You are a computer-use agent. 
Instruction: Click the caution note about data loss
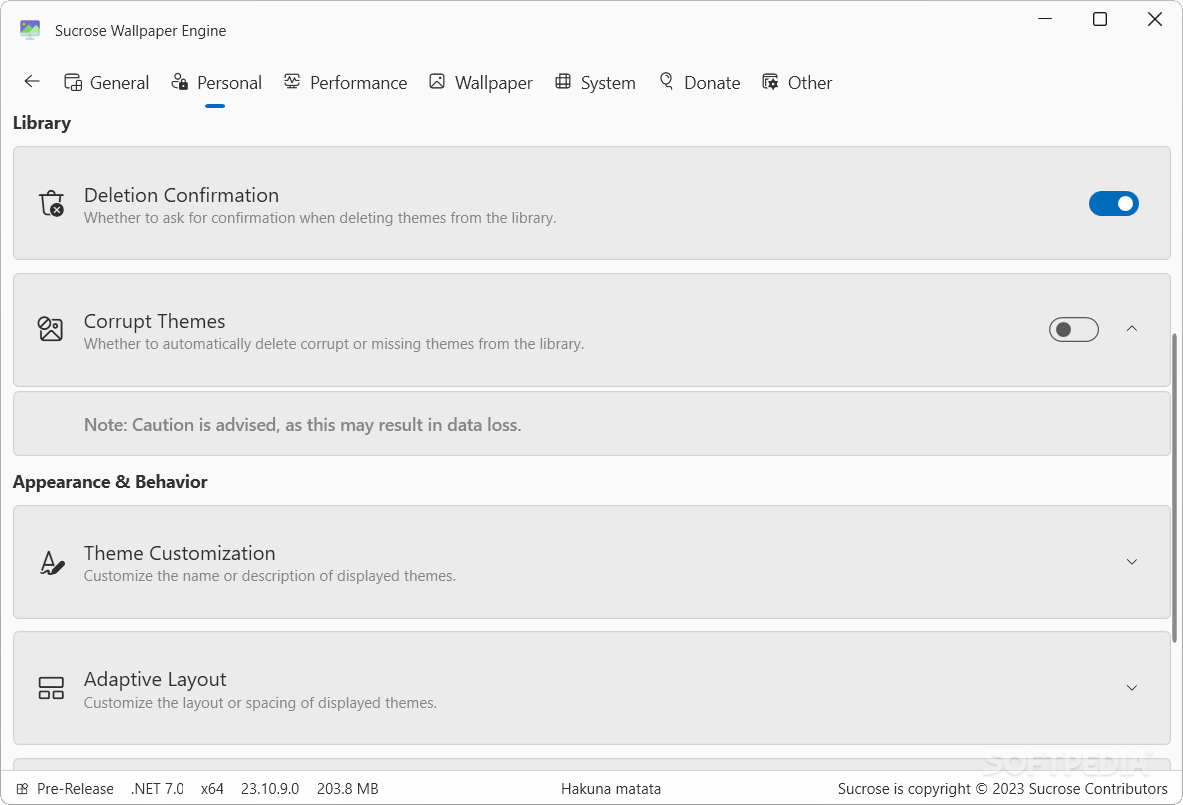tap(303, 425)
